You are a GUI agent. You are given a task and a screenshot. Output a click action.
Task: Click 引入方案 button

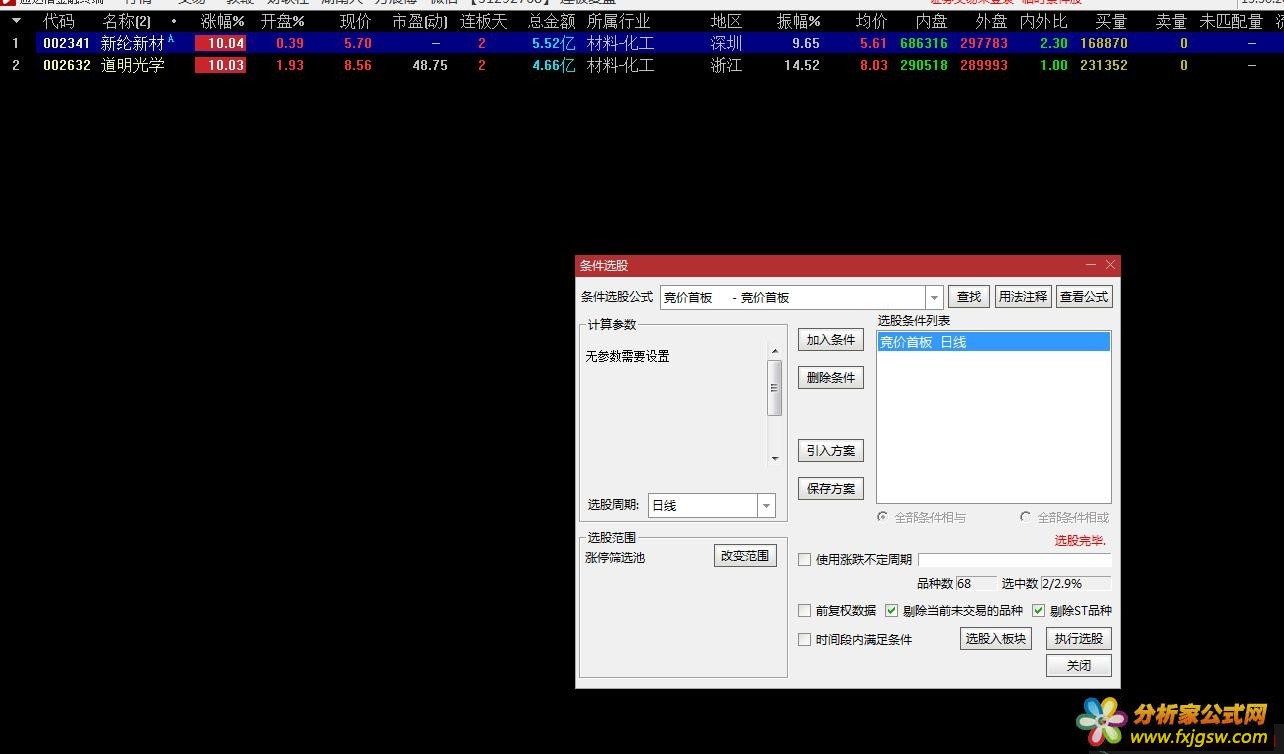[x=831, y=451]
